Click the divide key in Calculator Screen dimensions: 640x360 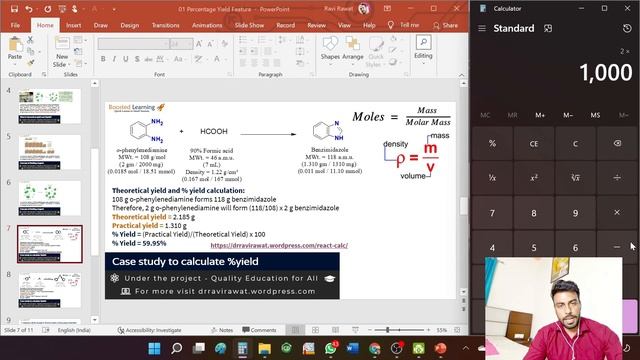point(617,178)
